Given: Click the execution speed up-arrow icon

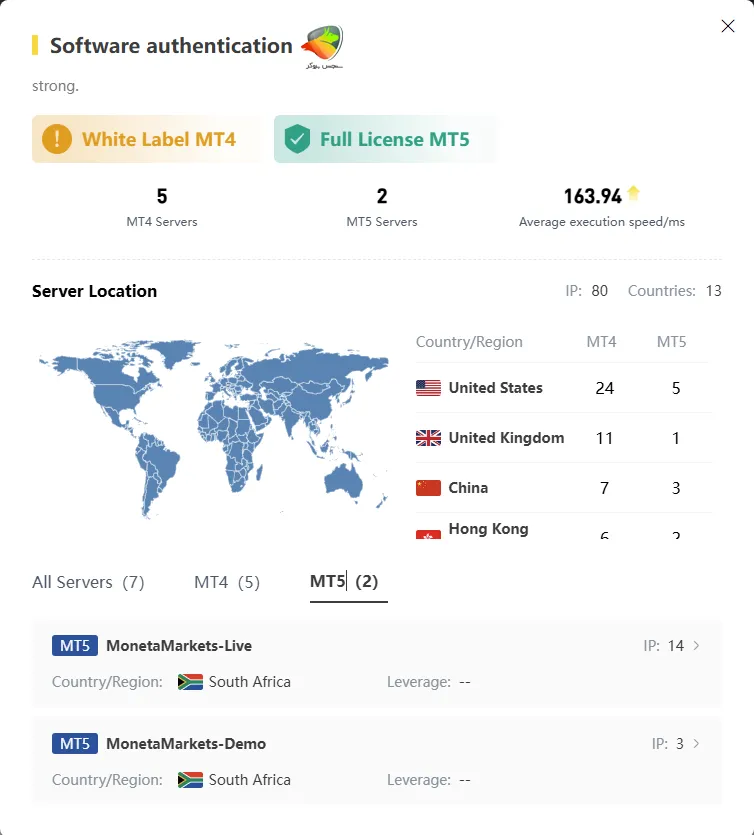Looking at the screenshot, I should 633,194.
